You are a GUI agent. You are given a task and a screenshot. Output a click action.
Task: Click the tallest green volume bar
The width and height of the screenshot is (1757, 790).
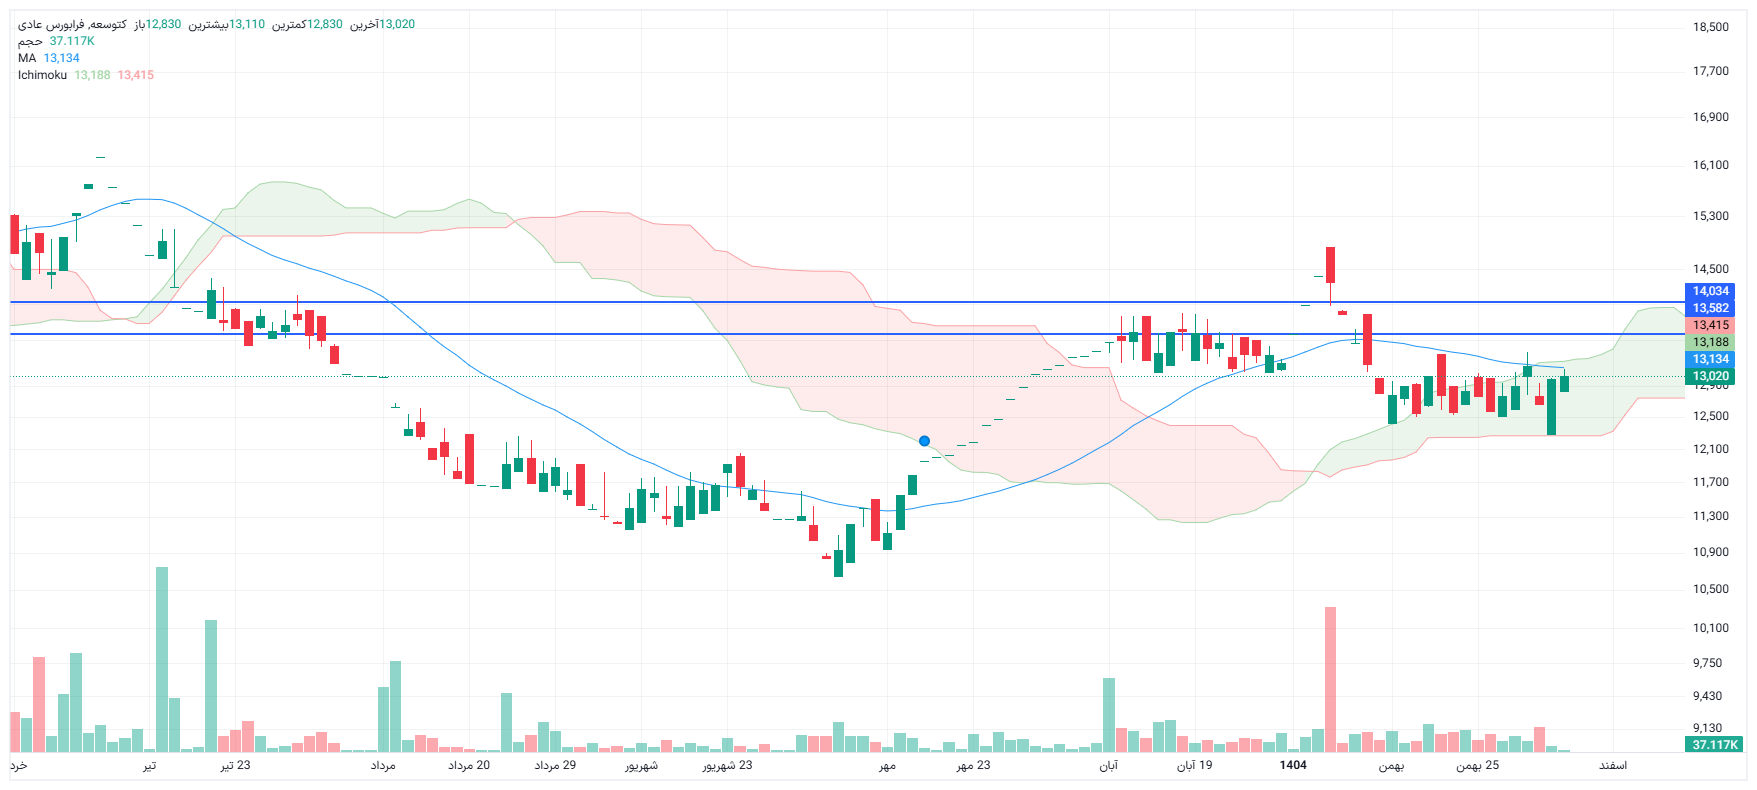click(x=162, y=660)
